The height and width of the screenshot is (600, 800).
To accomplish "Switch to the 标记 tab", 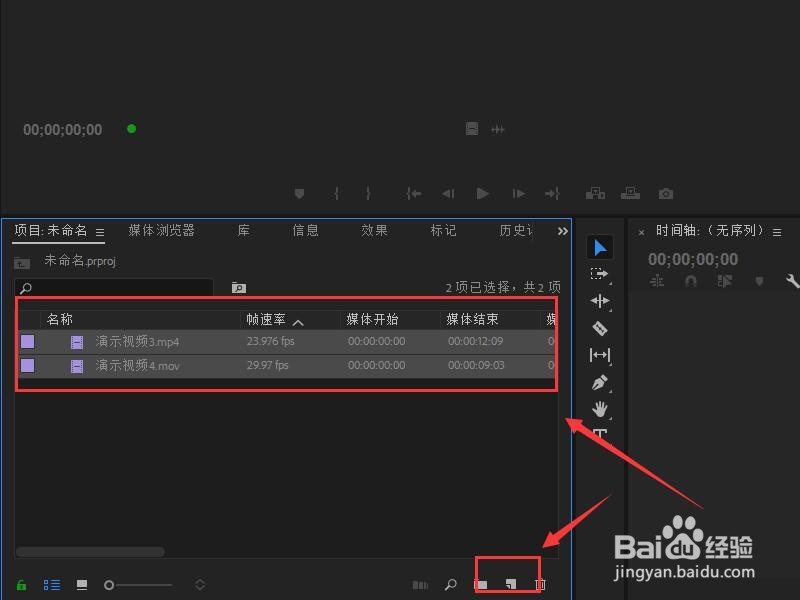I will tap(443, 231).
